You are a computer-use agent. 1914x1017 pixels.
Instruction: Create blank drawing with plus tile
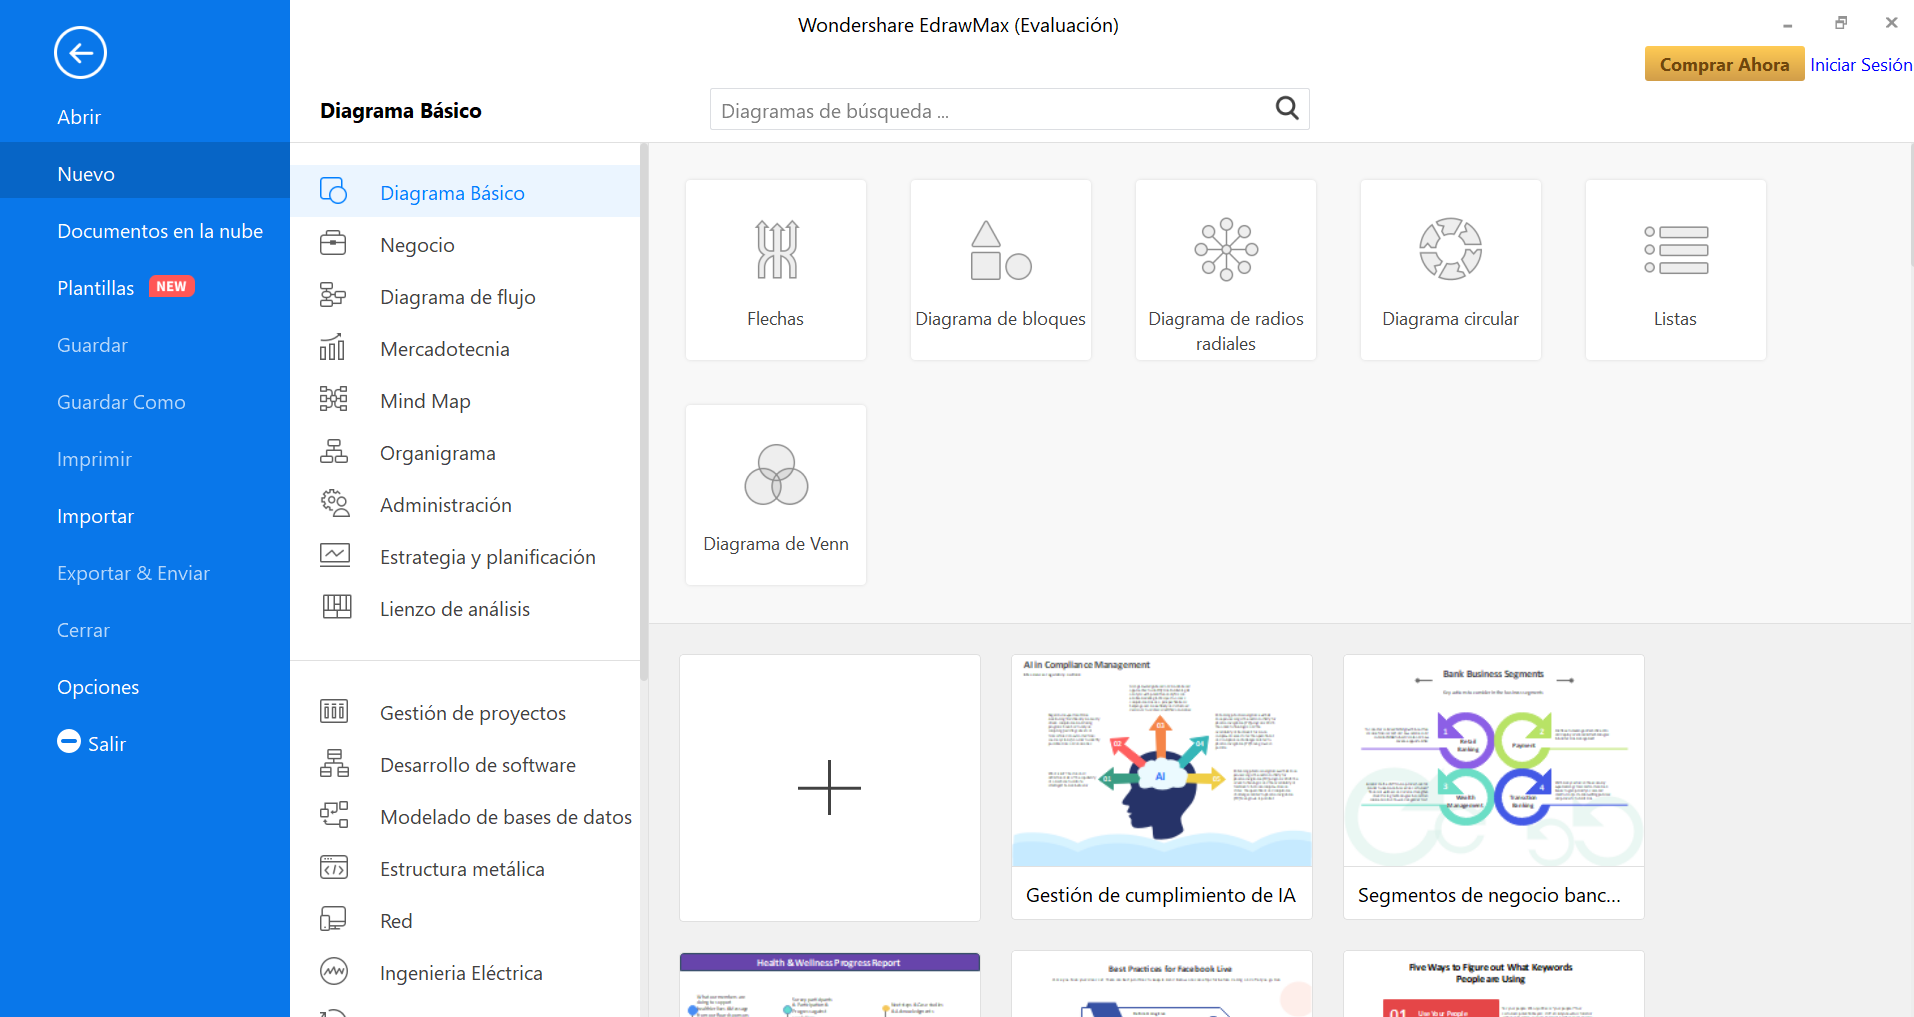pos(830,788)
